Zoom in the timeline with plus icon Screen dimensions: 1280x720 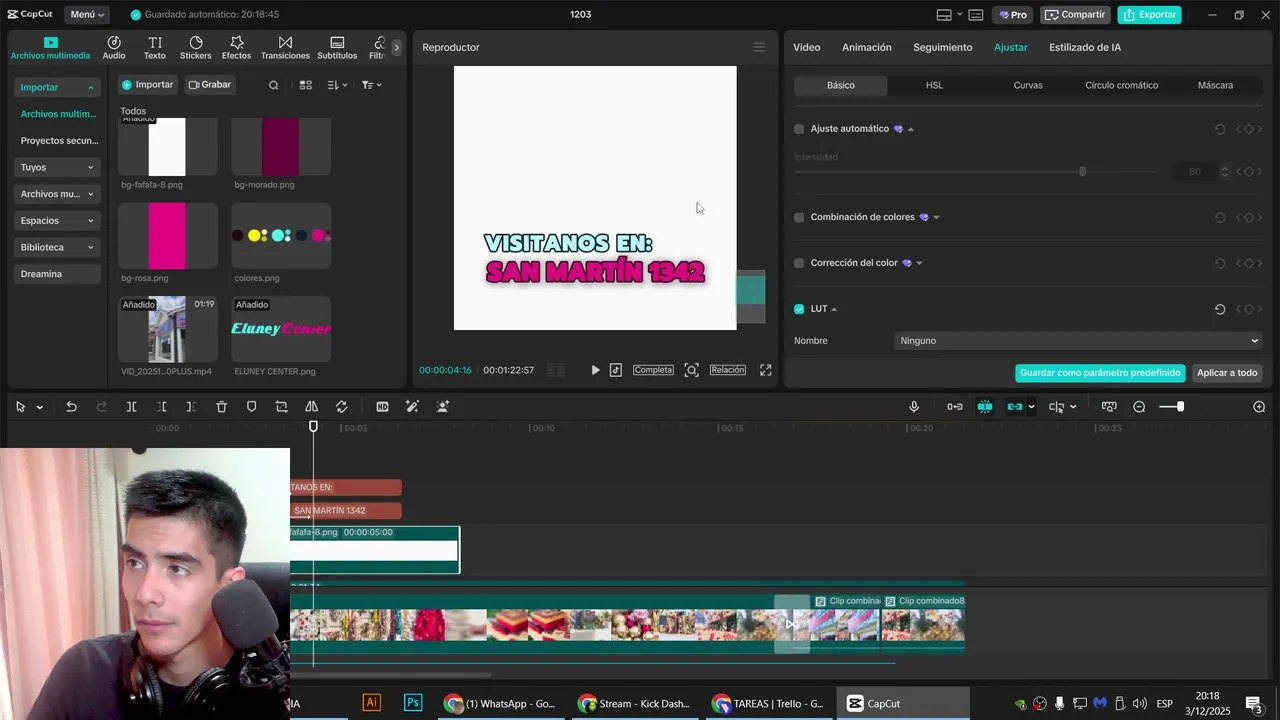[1259, 407]
